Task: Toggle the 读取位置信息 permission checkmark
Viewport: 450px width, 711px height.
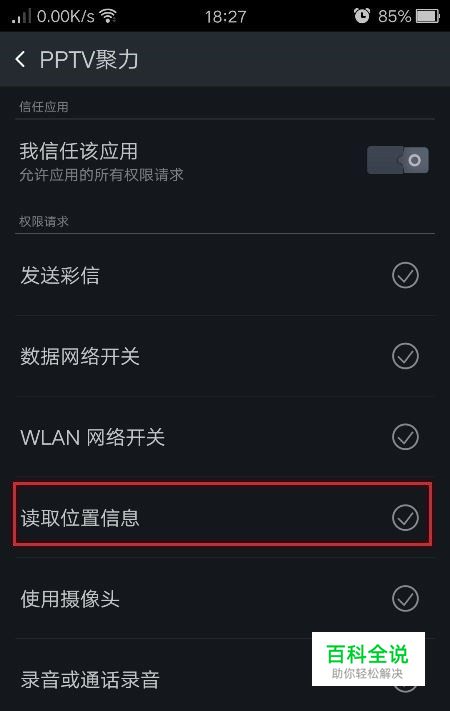Action: point(405,517)
